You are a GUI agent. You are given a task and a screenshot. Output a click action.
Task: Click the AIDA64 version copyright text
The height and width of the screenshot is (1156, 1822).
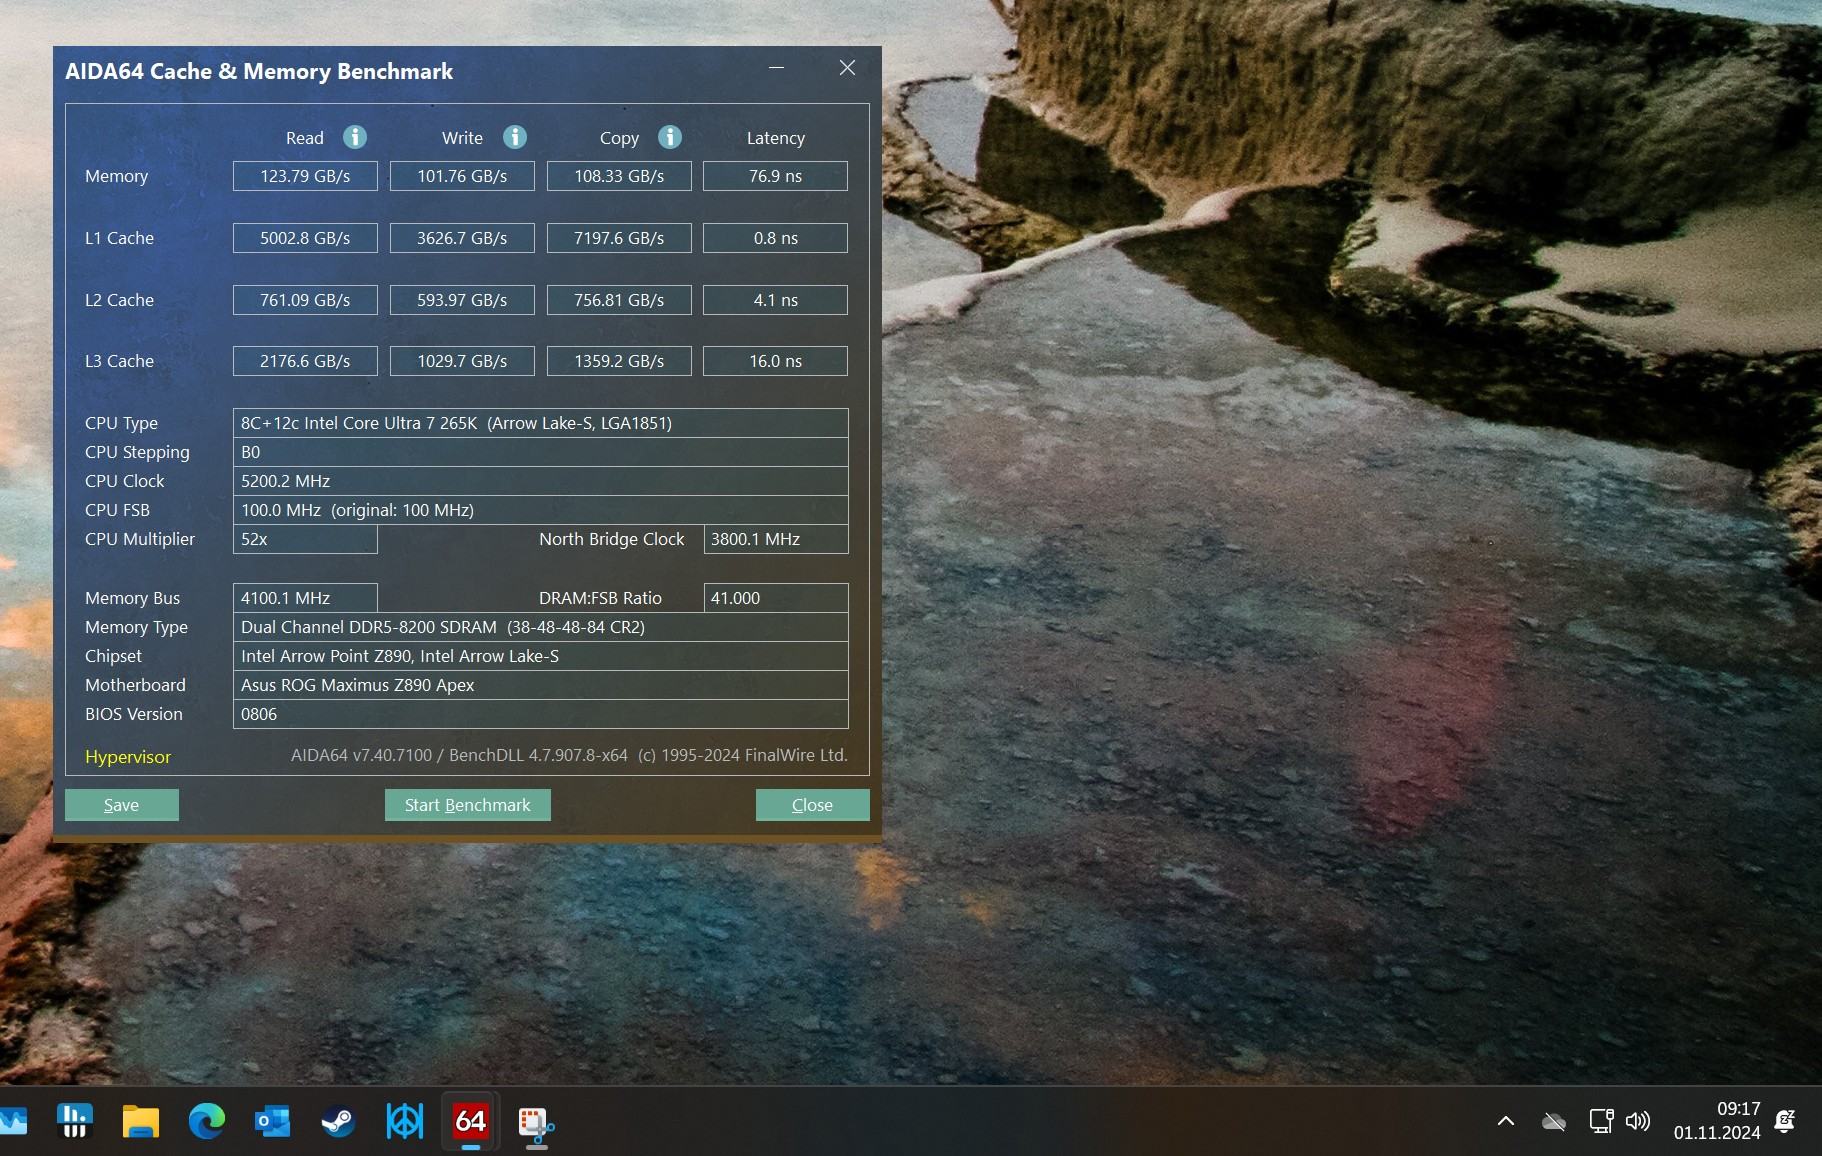click(x=569, y=755)
